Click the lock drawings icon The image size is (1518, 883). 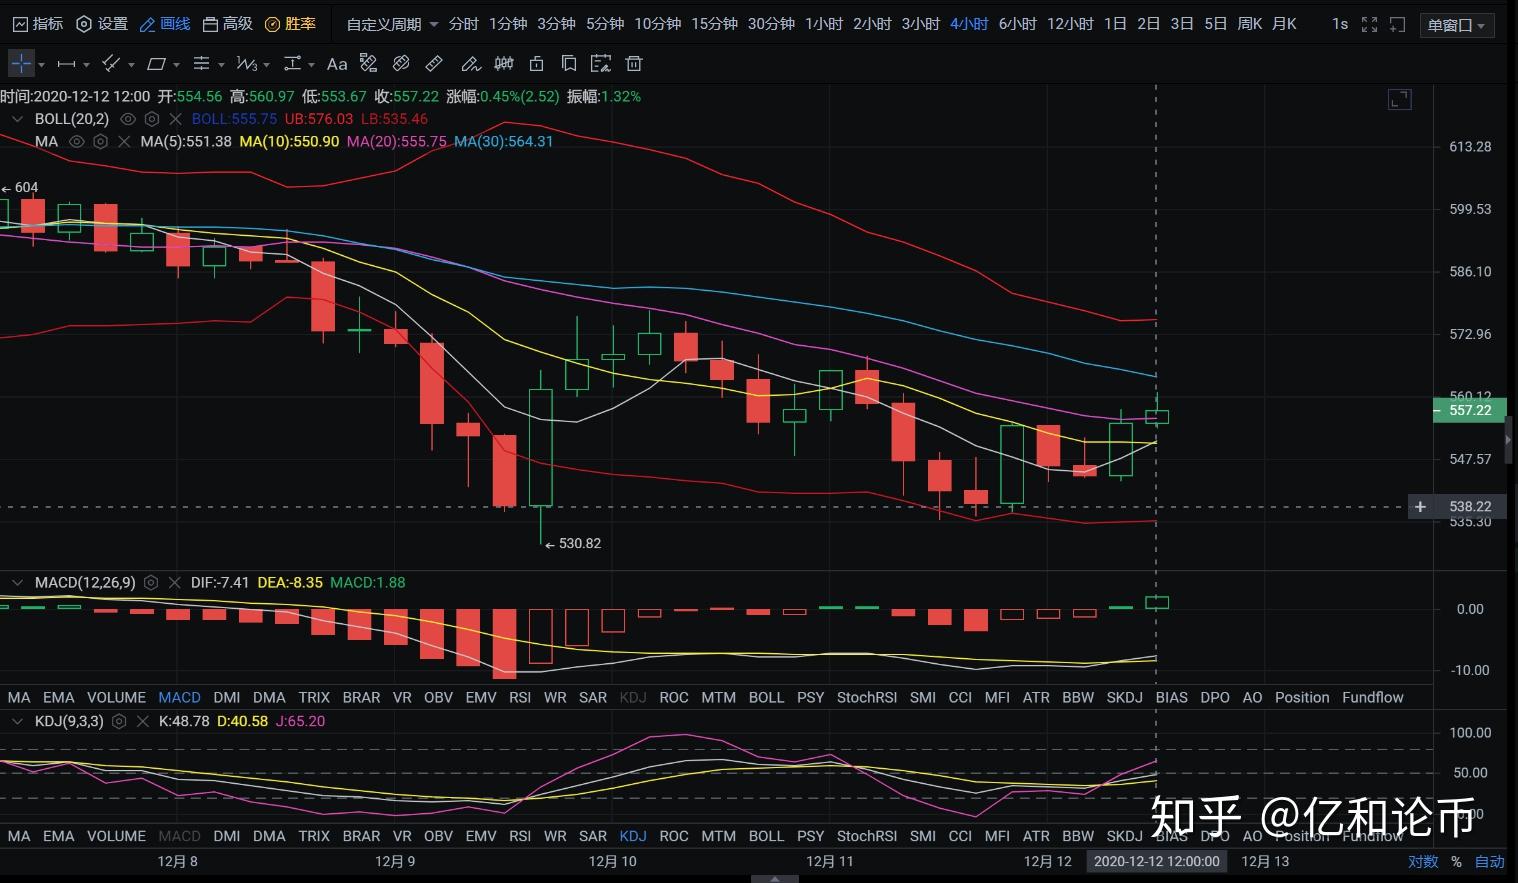pyautogui.click(x=536, y=64)
